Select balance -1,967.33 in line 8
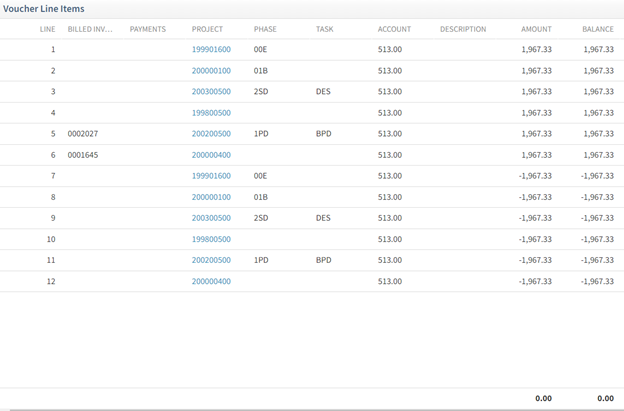 click(597, 197)
